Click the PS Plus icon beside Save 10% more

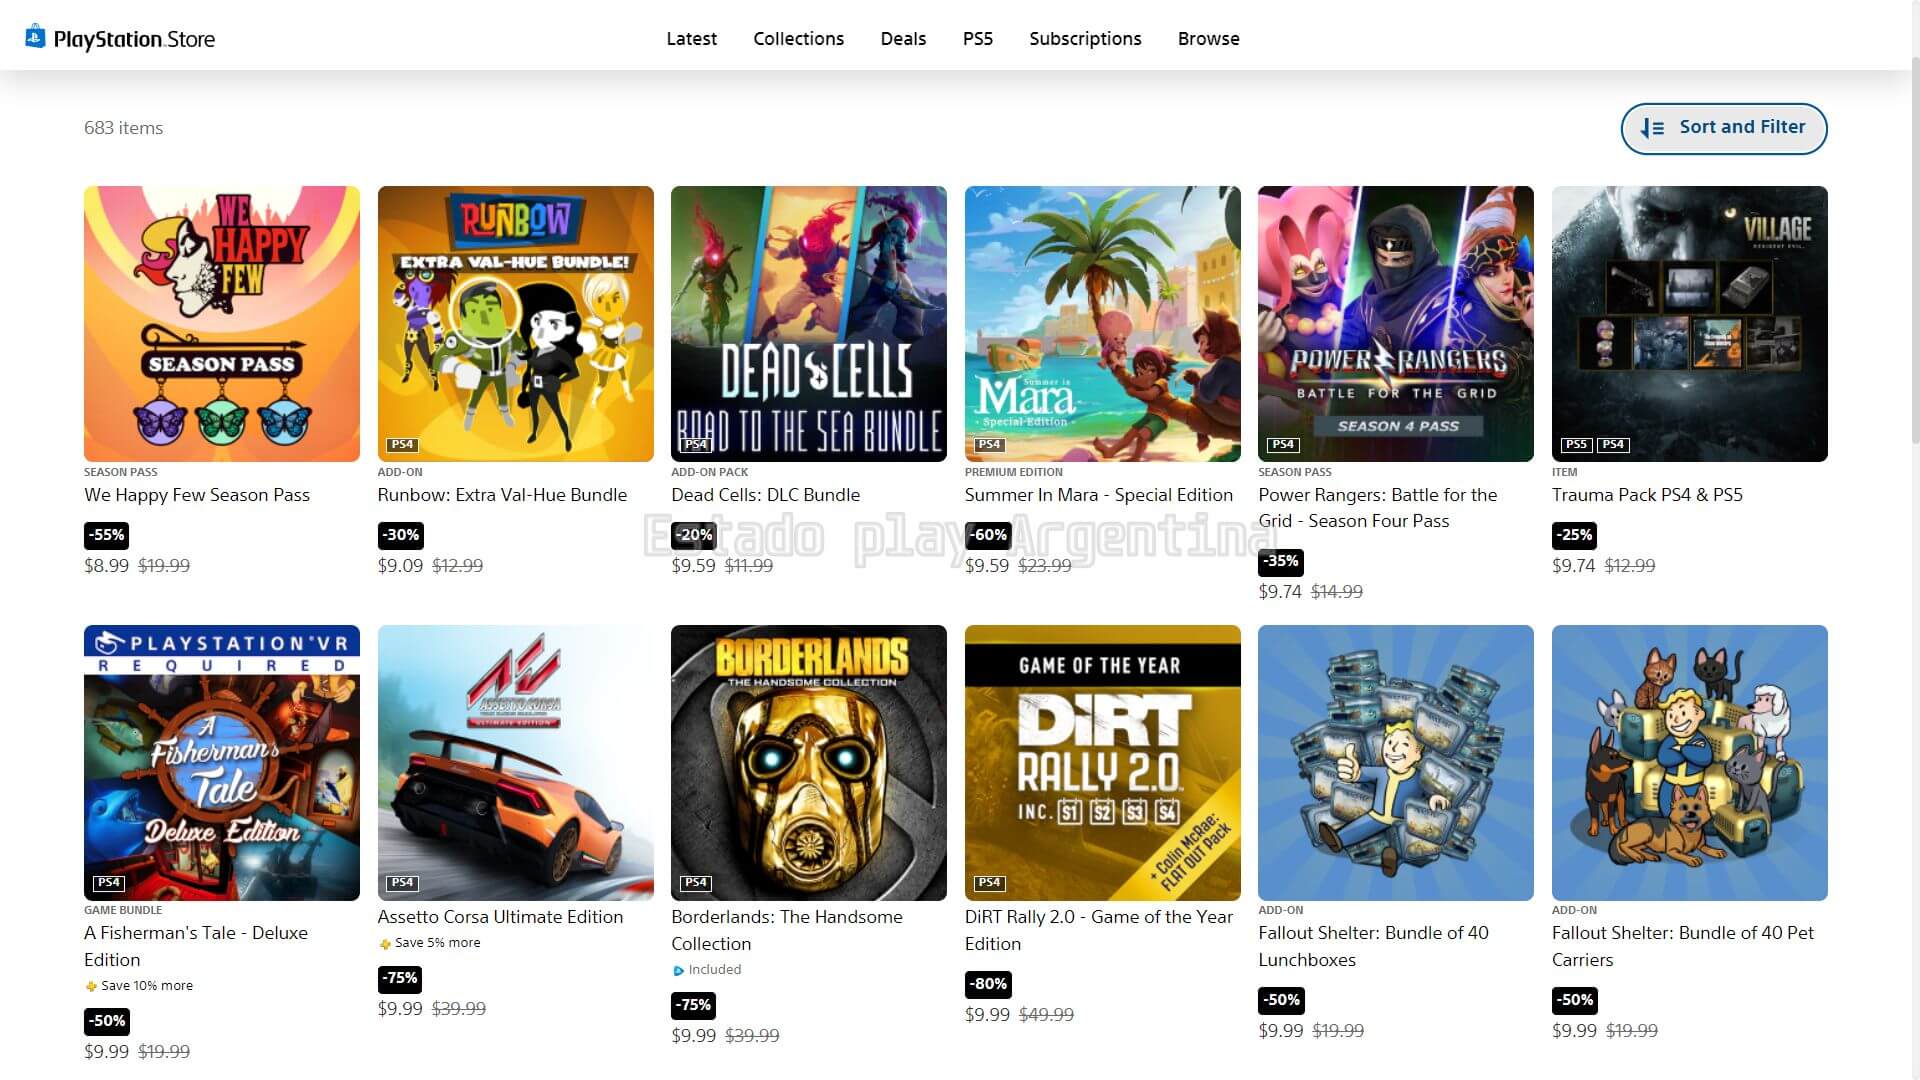91,986
